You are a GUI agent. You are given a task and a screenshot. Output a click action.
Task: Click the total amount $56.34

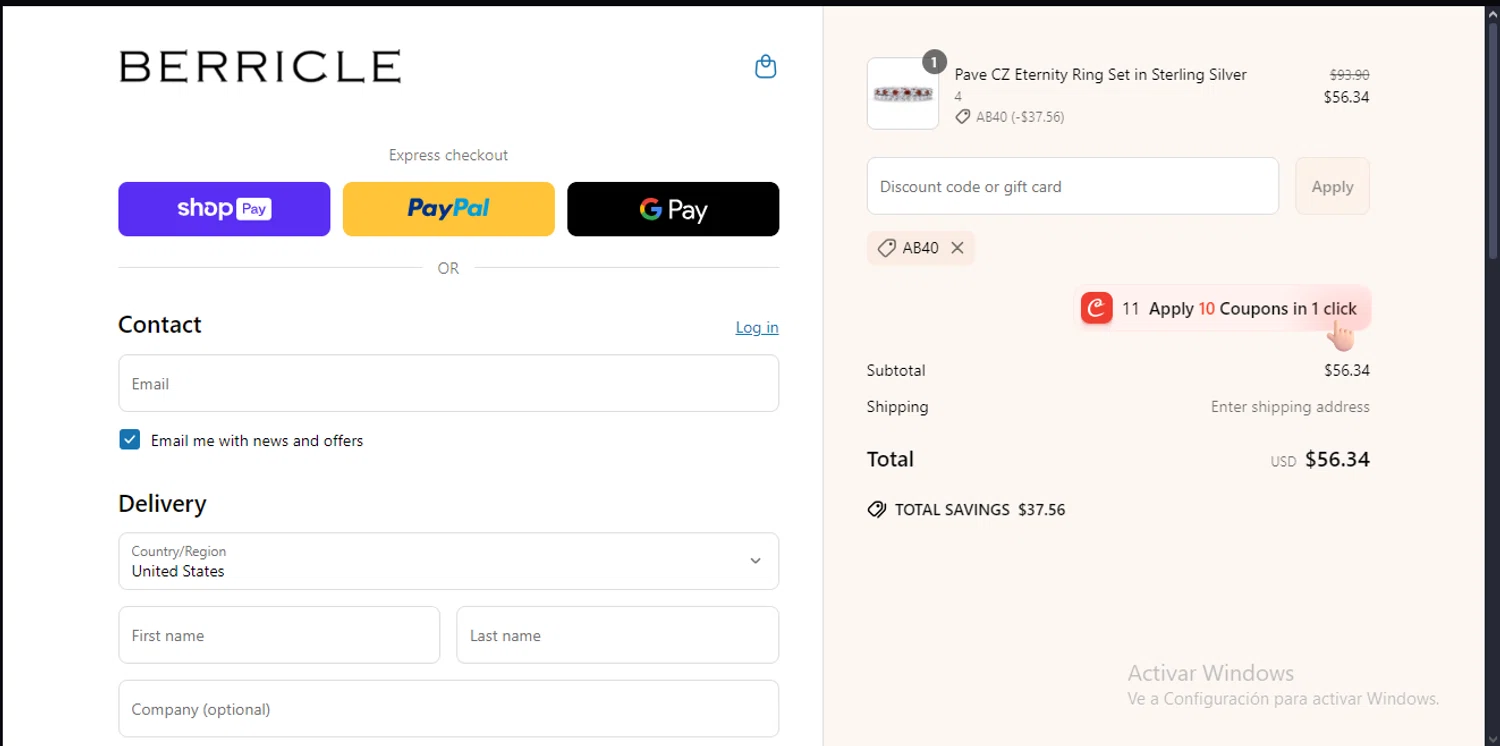1337,460
